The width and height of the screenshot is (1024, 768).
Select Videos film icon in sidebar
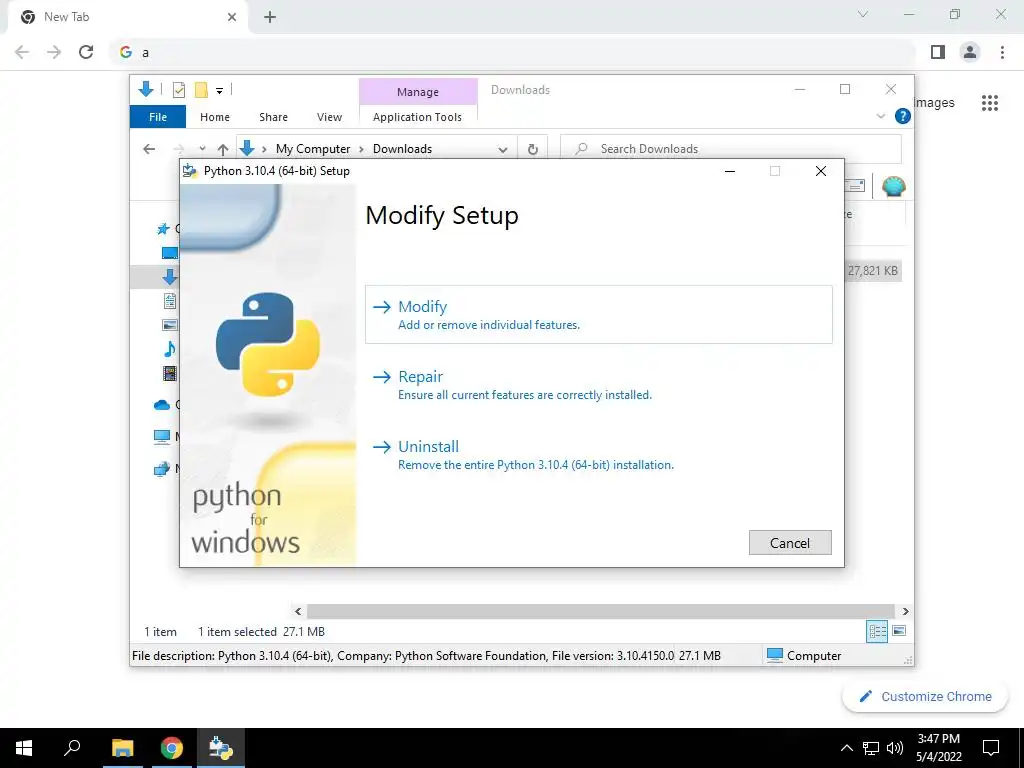pyautogui.click(x=170, y=373)
